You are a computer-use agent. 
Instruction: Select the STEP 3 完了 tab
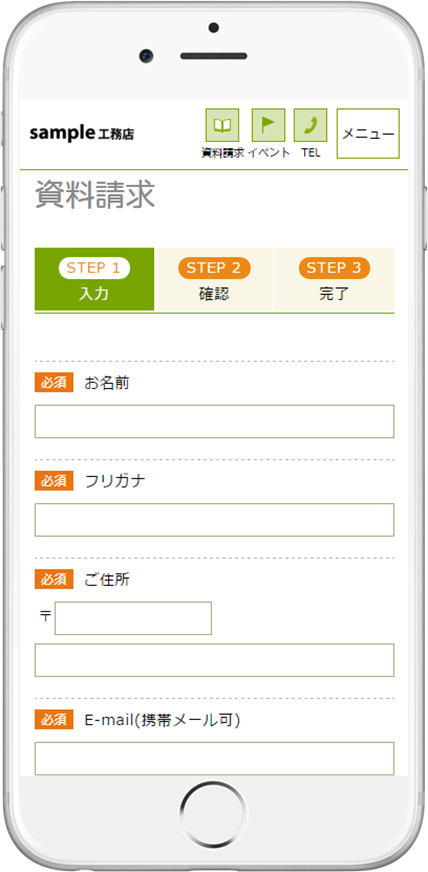(x=335, y=279)
